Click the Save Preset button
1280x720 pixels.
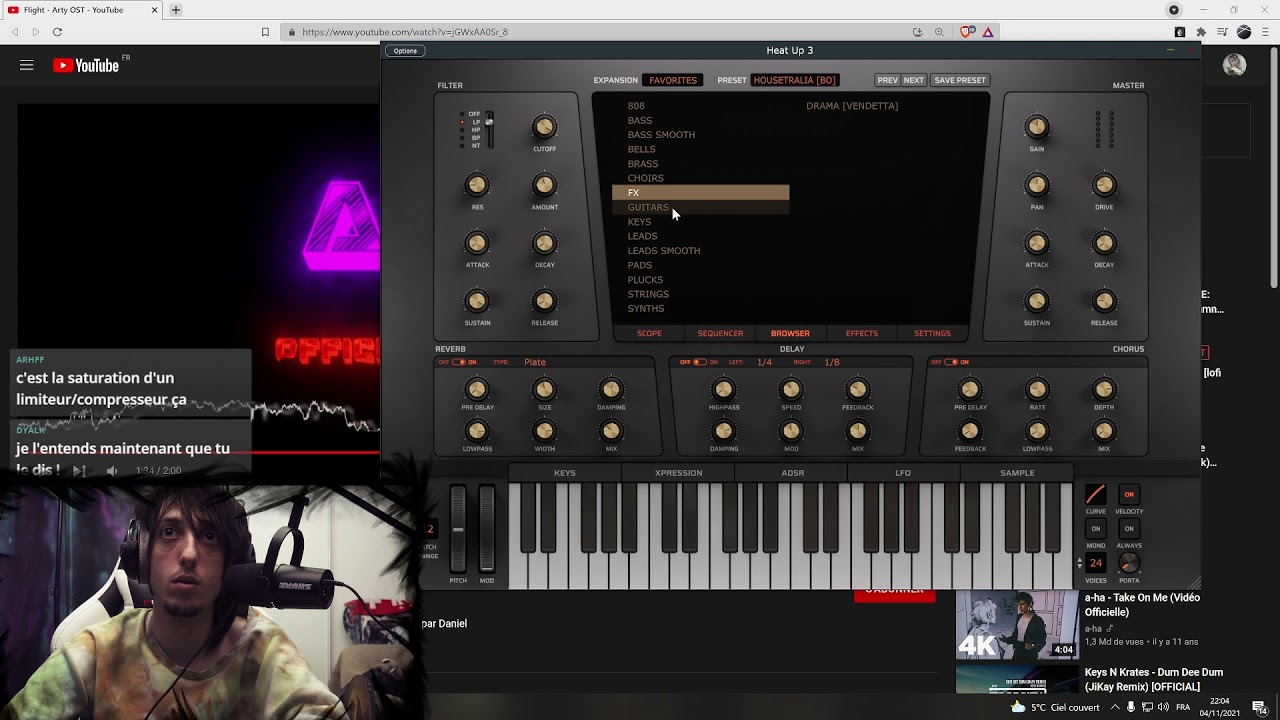(x=960, y=80)
